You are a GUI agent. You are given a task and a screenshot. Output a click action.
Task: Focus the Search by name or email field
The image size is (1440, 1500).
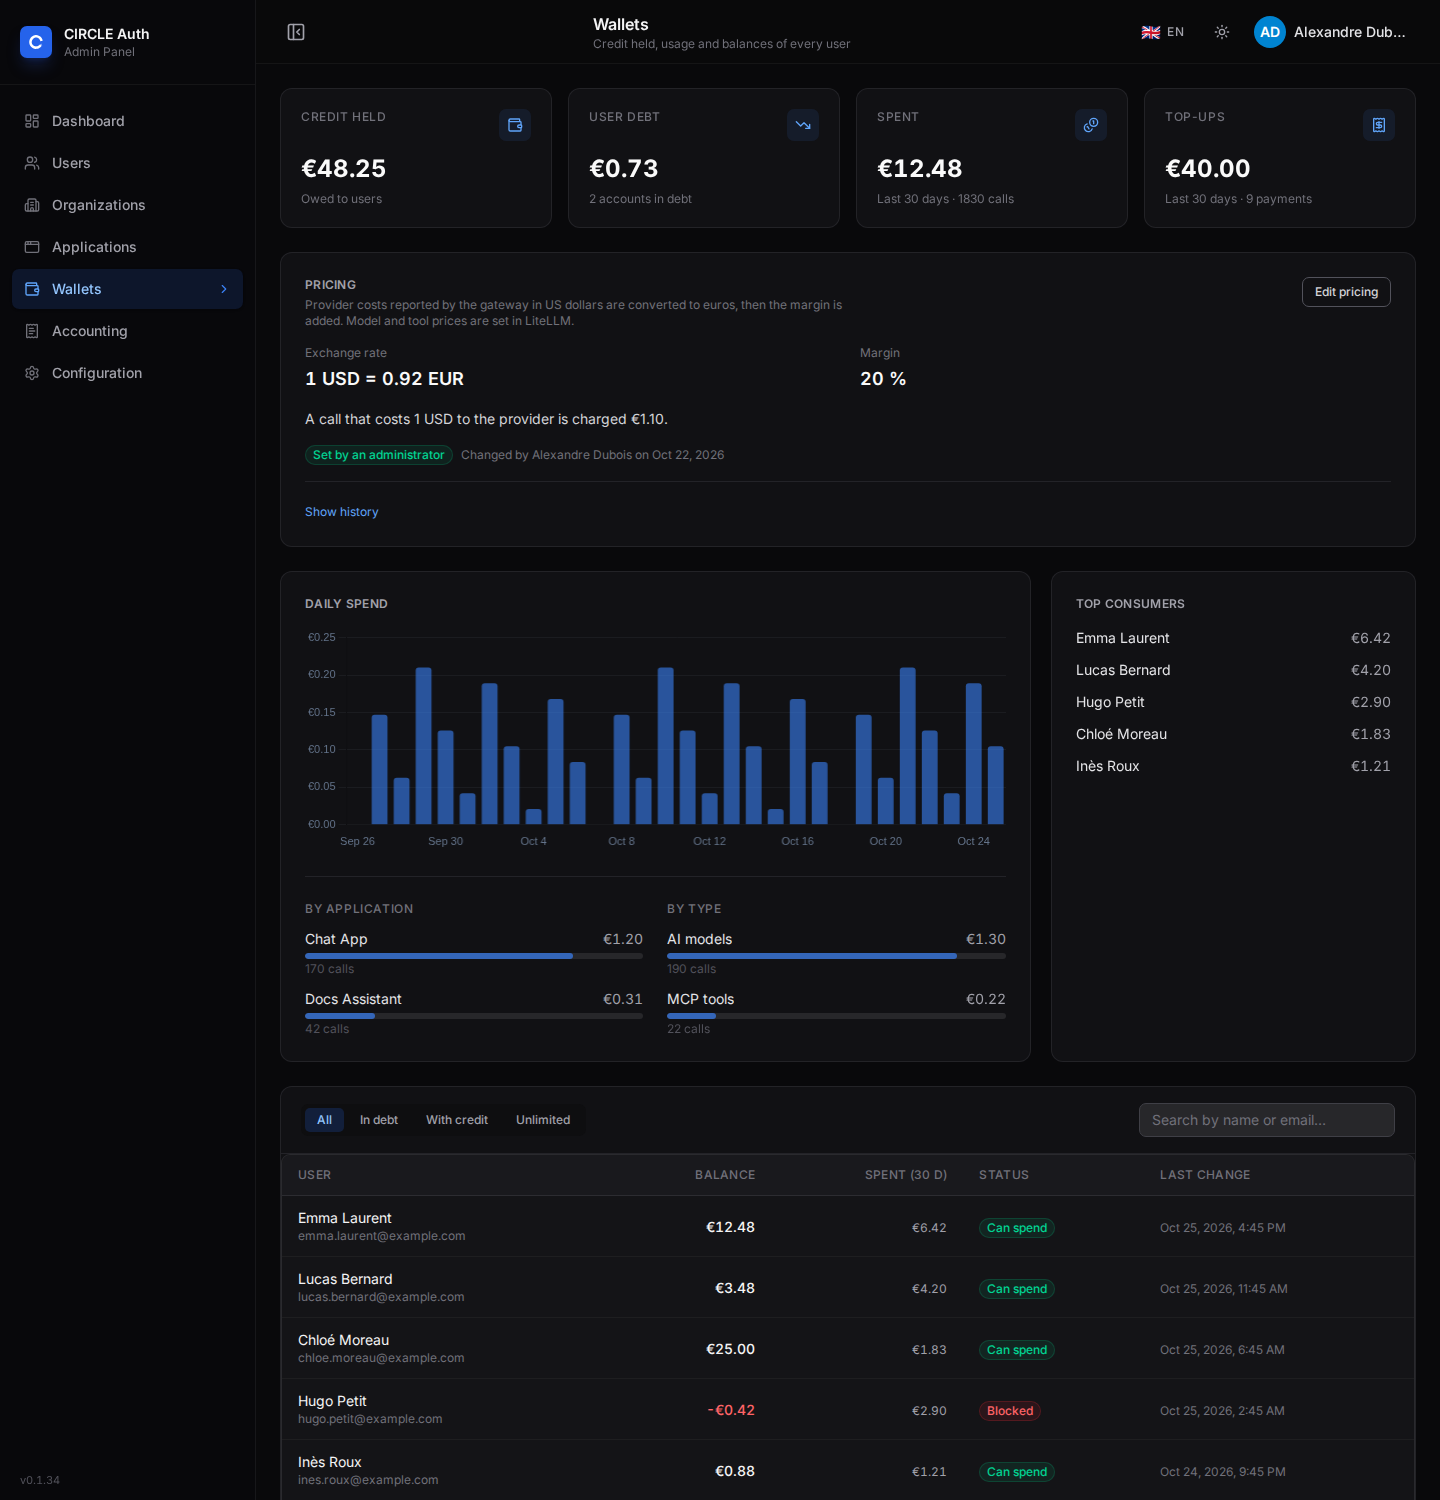click(1267, 1120)
